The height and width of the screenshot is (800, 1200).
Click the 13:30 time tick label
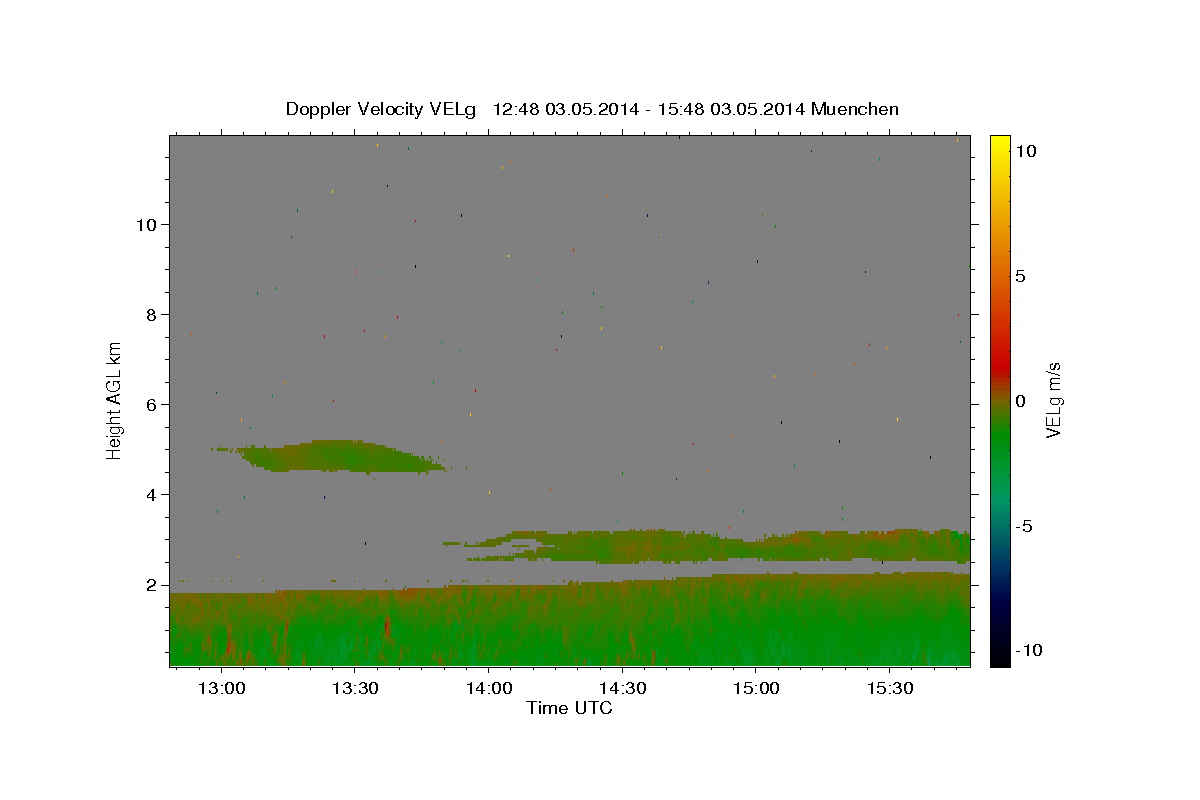354,689
